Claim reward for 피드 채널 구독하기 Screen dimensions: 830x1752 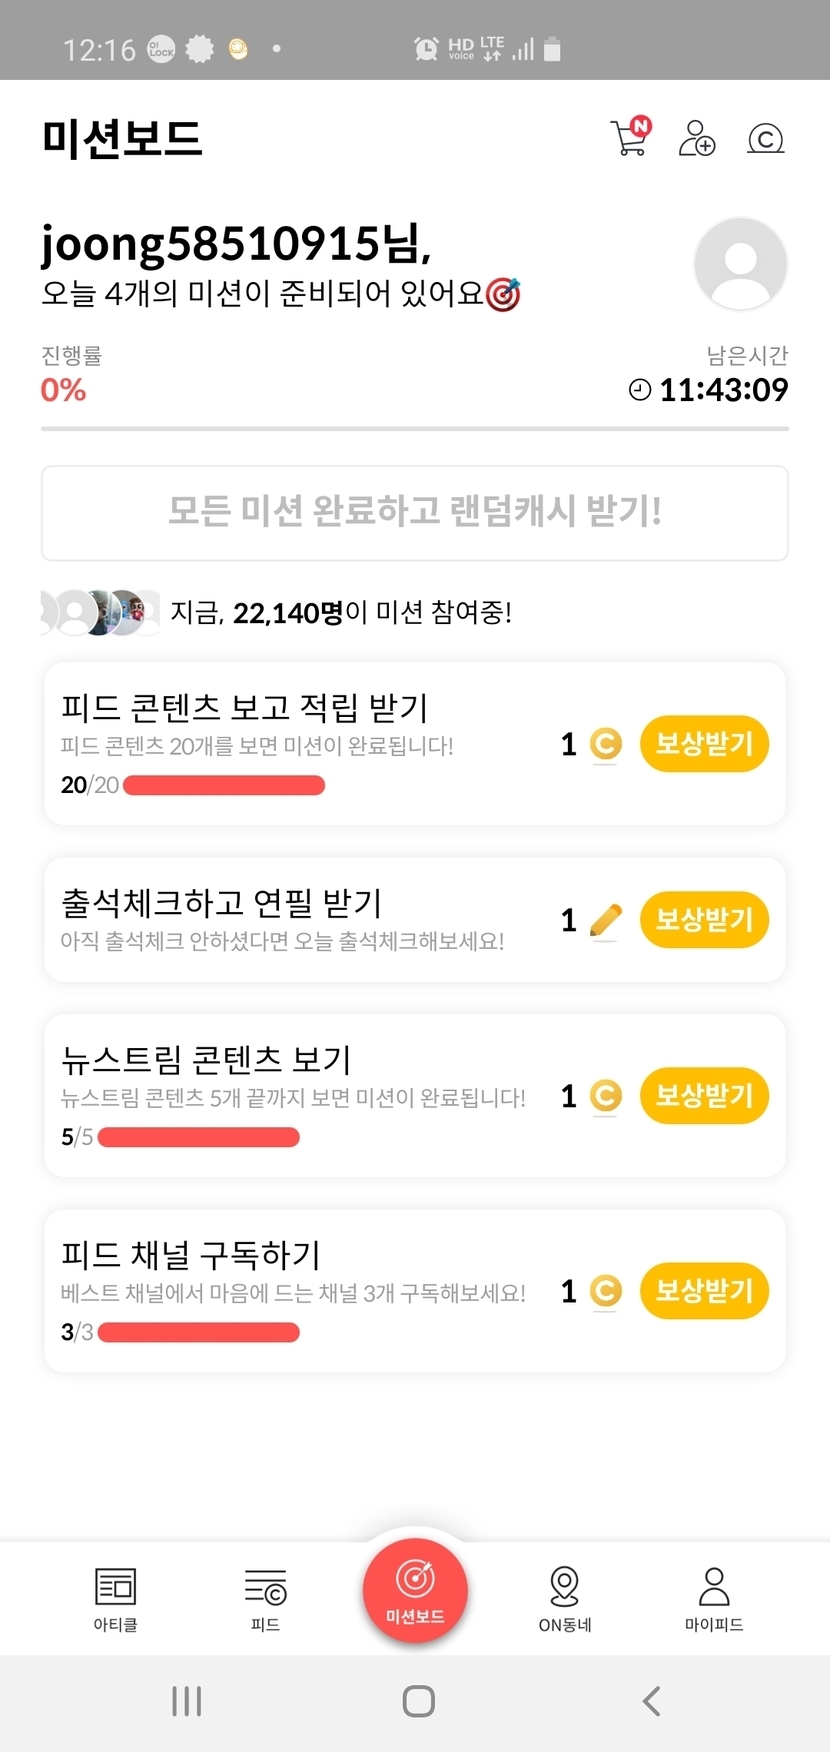(704, 1291)
